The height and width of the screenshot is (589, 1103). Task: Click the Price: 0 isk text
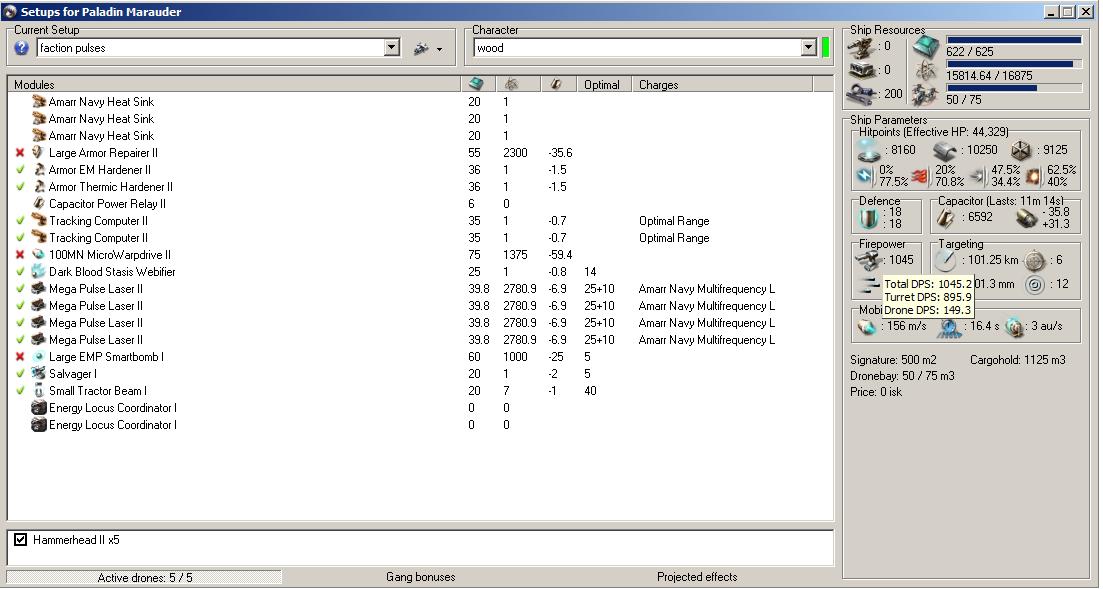(876, 392)
